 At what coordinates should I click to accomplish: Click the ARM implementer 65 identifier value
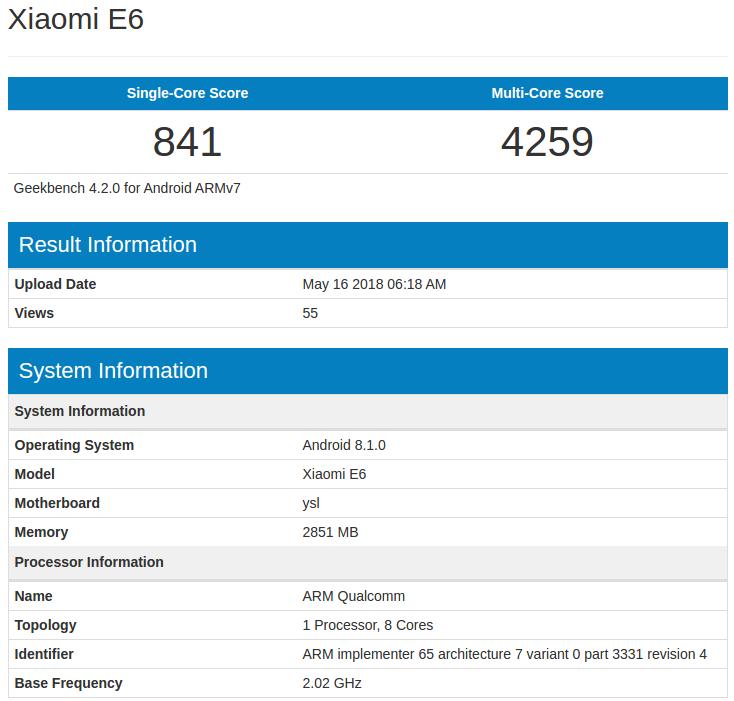(x=504, y=654)
